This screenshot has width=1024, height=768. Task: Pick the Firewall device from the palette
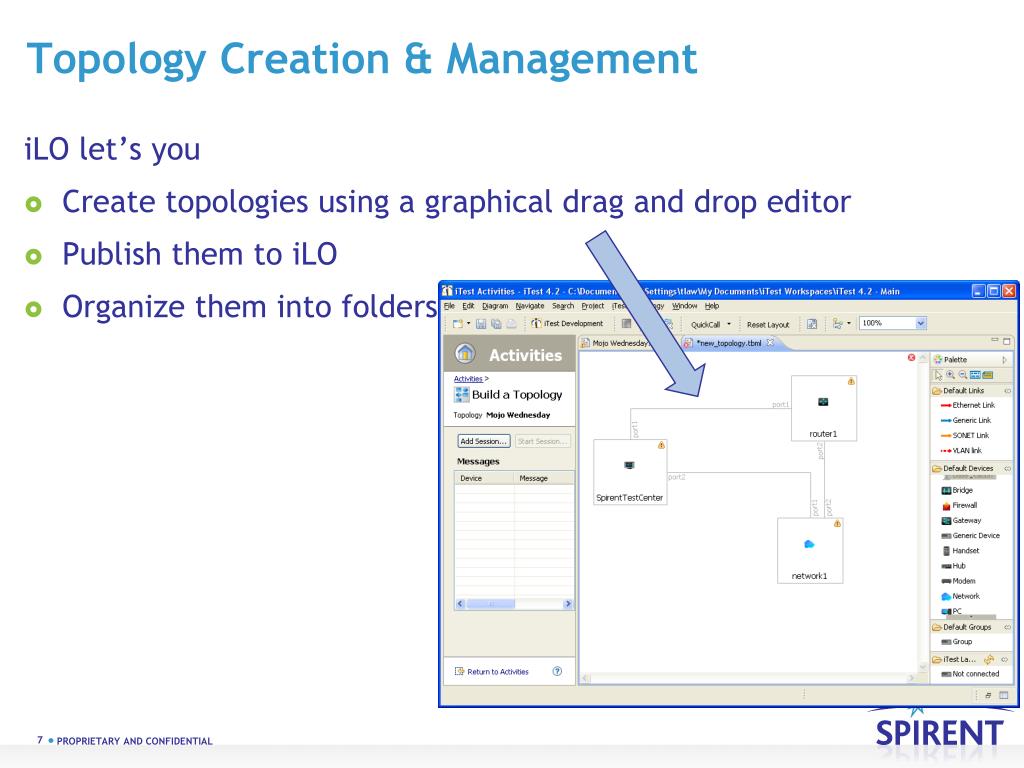959,505
